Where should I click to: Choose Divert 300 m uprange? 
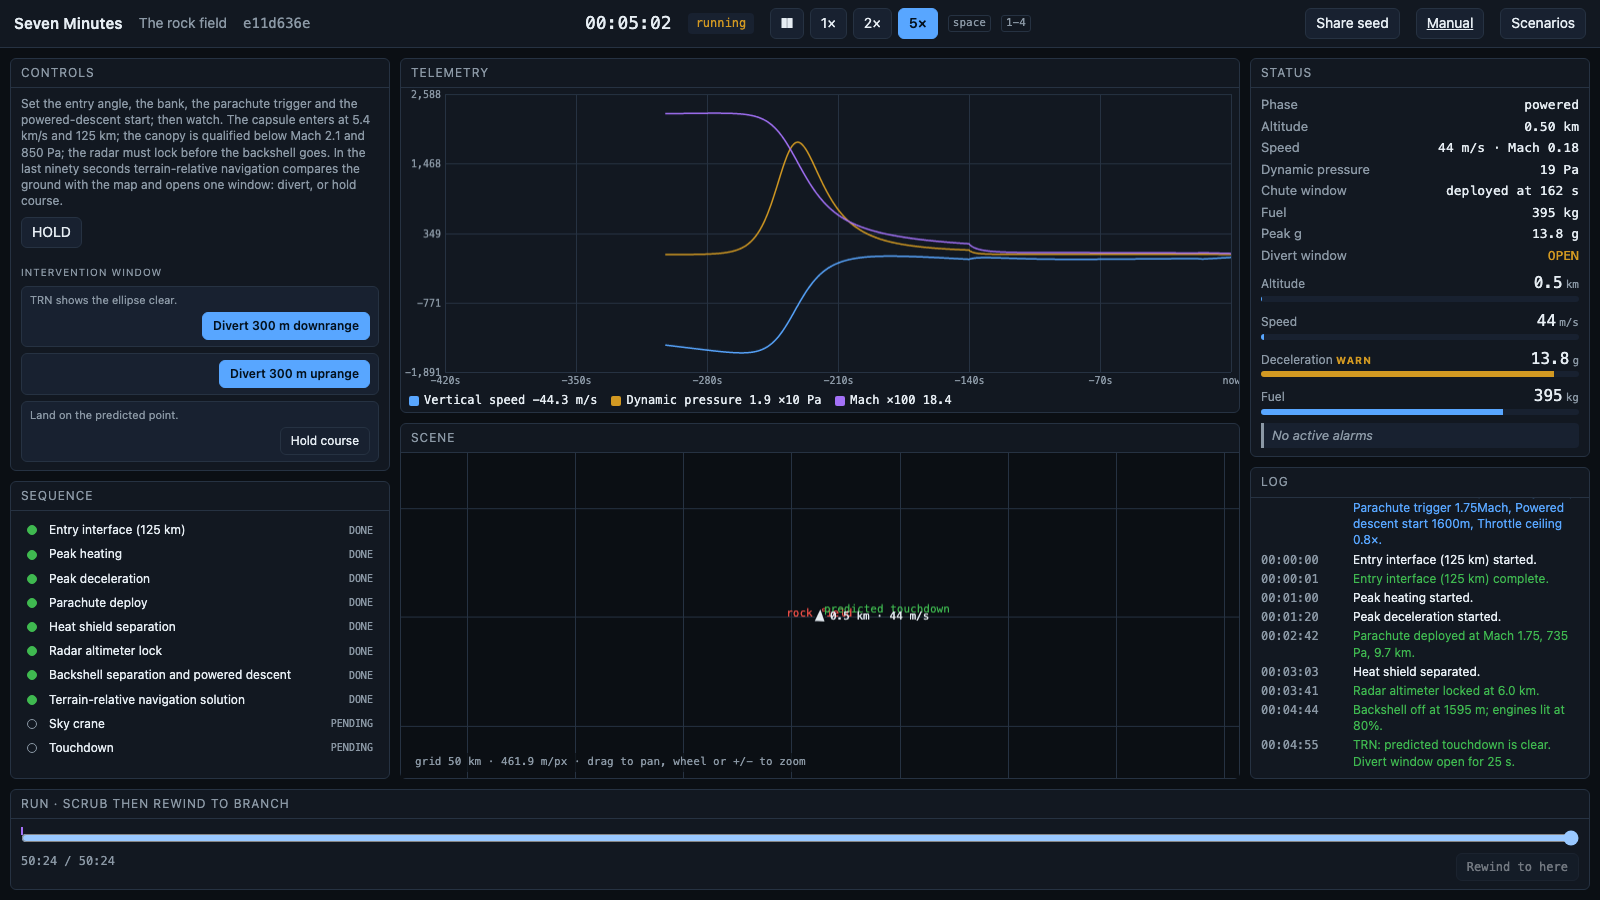pos(294,374)
